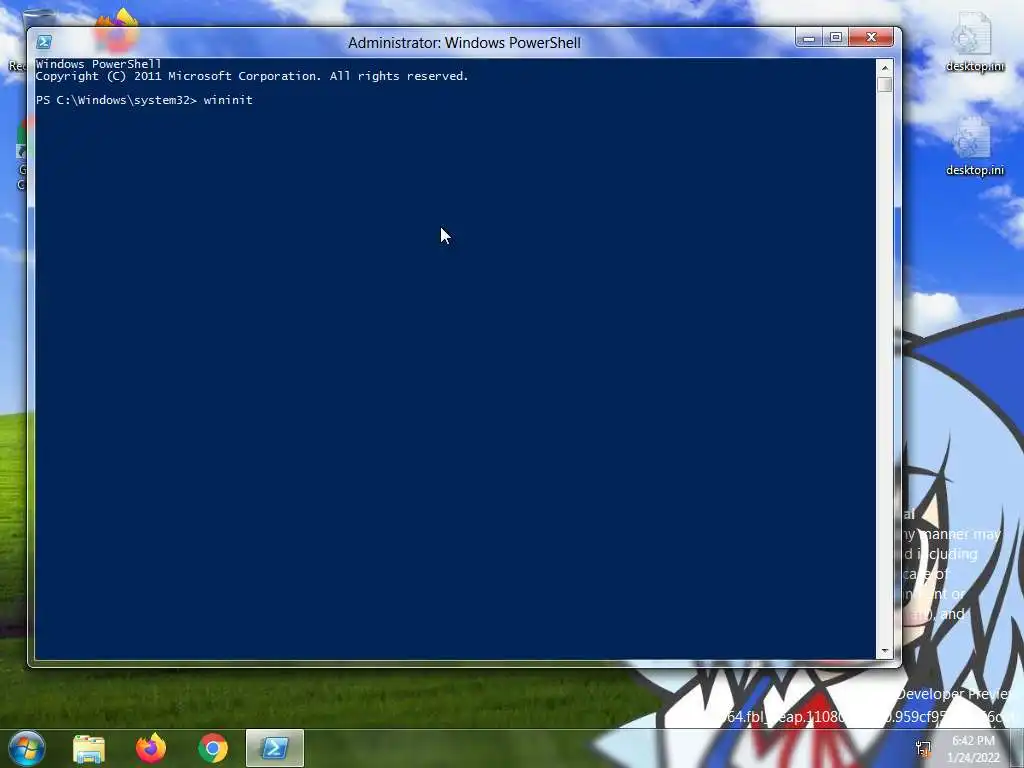Select the PowerShell taskbar button

[x=275, y=748]
